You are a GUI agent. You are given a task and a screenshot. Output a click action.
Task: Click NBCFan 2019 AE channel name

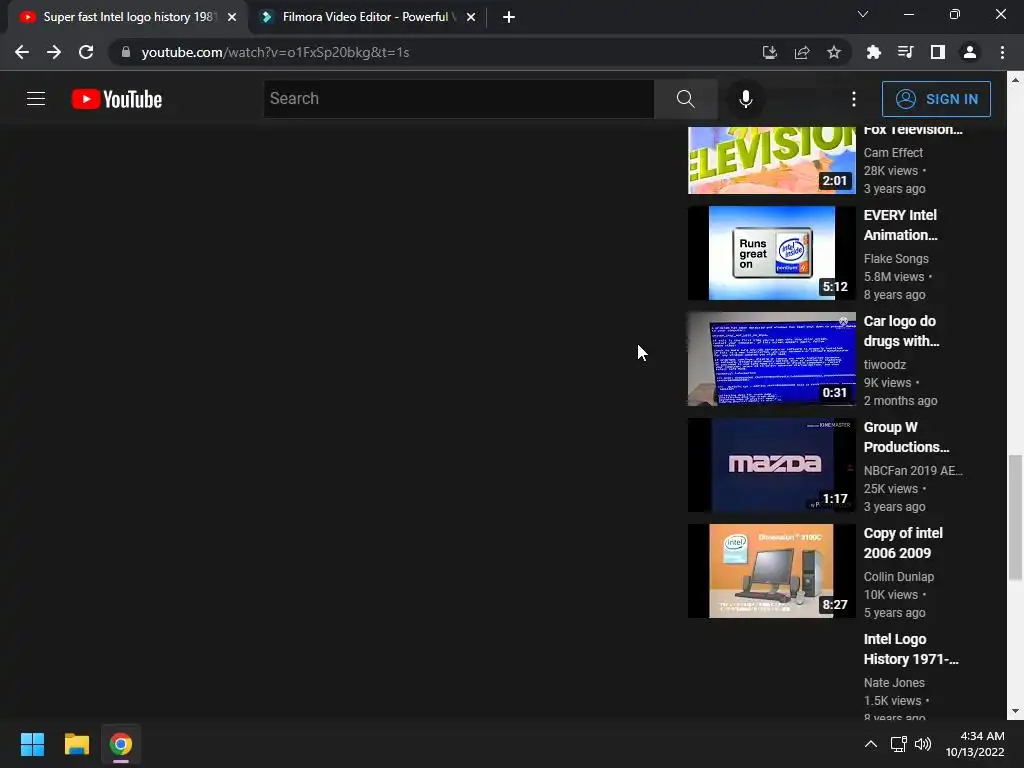point(913,471)
